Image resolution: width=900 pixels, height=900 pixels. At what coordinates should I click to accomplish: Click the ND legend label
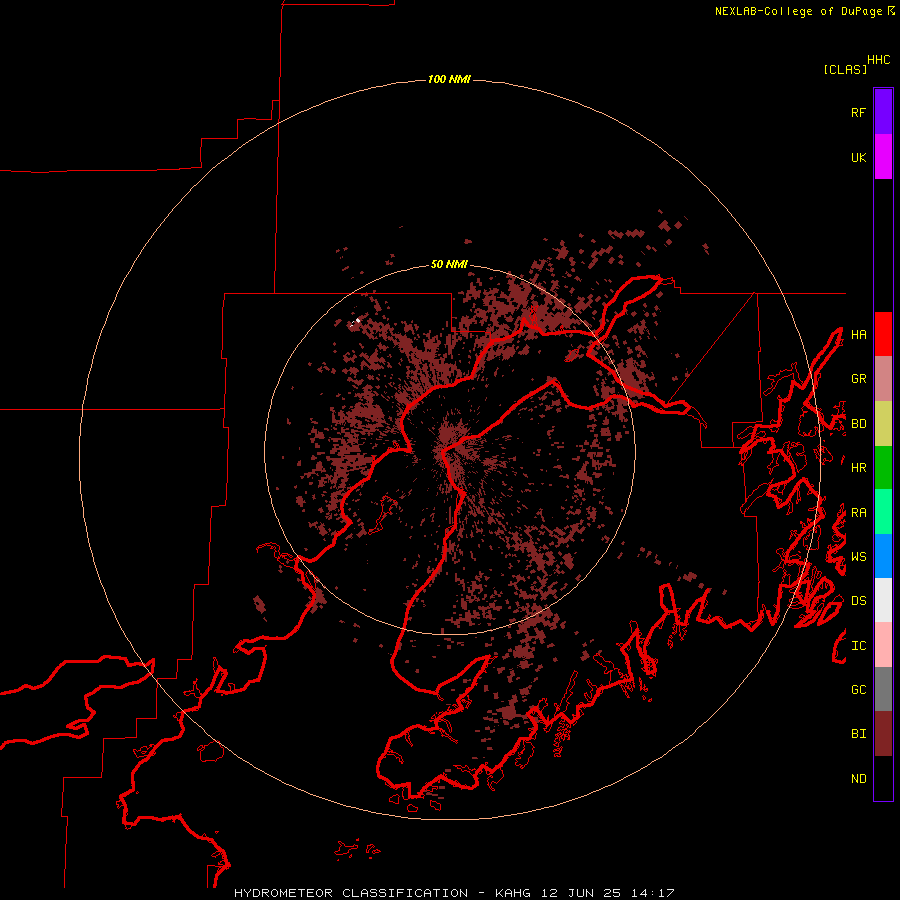pyautogui.click(x=858, y=779)
